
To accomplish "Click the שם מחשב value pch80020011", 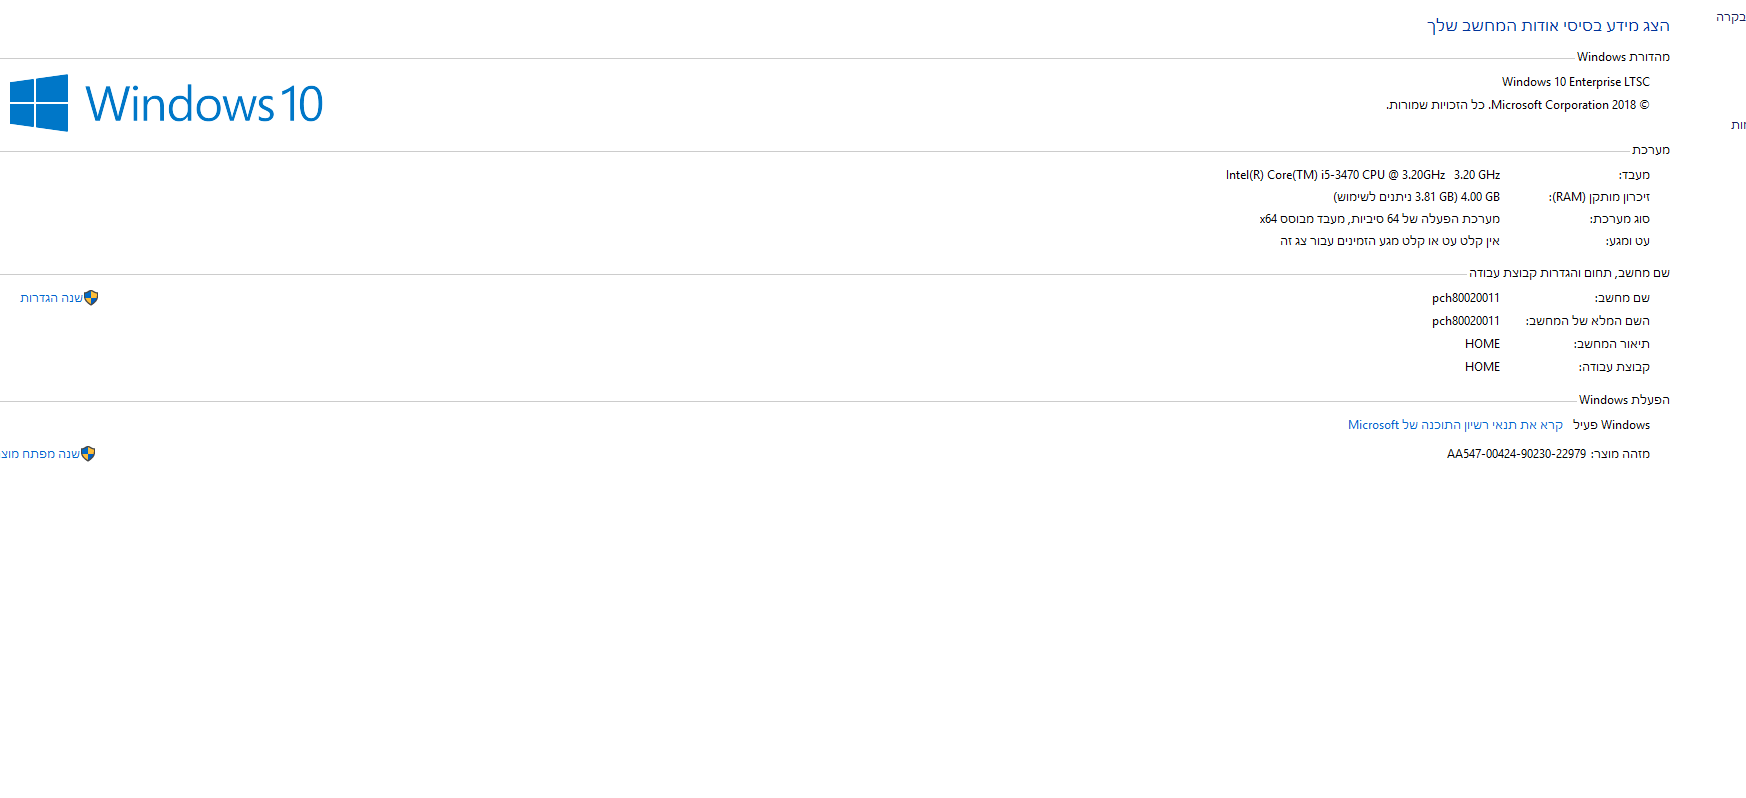I will 1465,298.
